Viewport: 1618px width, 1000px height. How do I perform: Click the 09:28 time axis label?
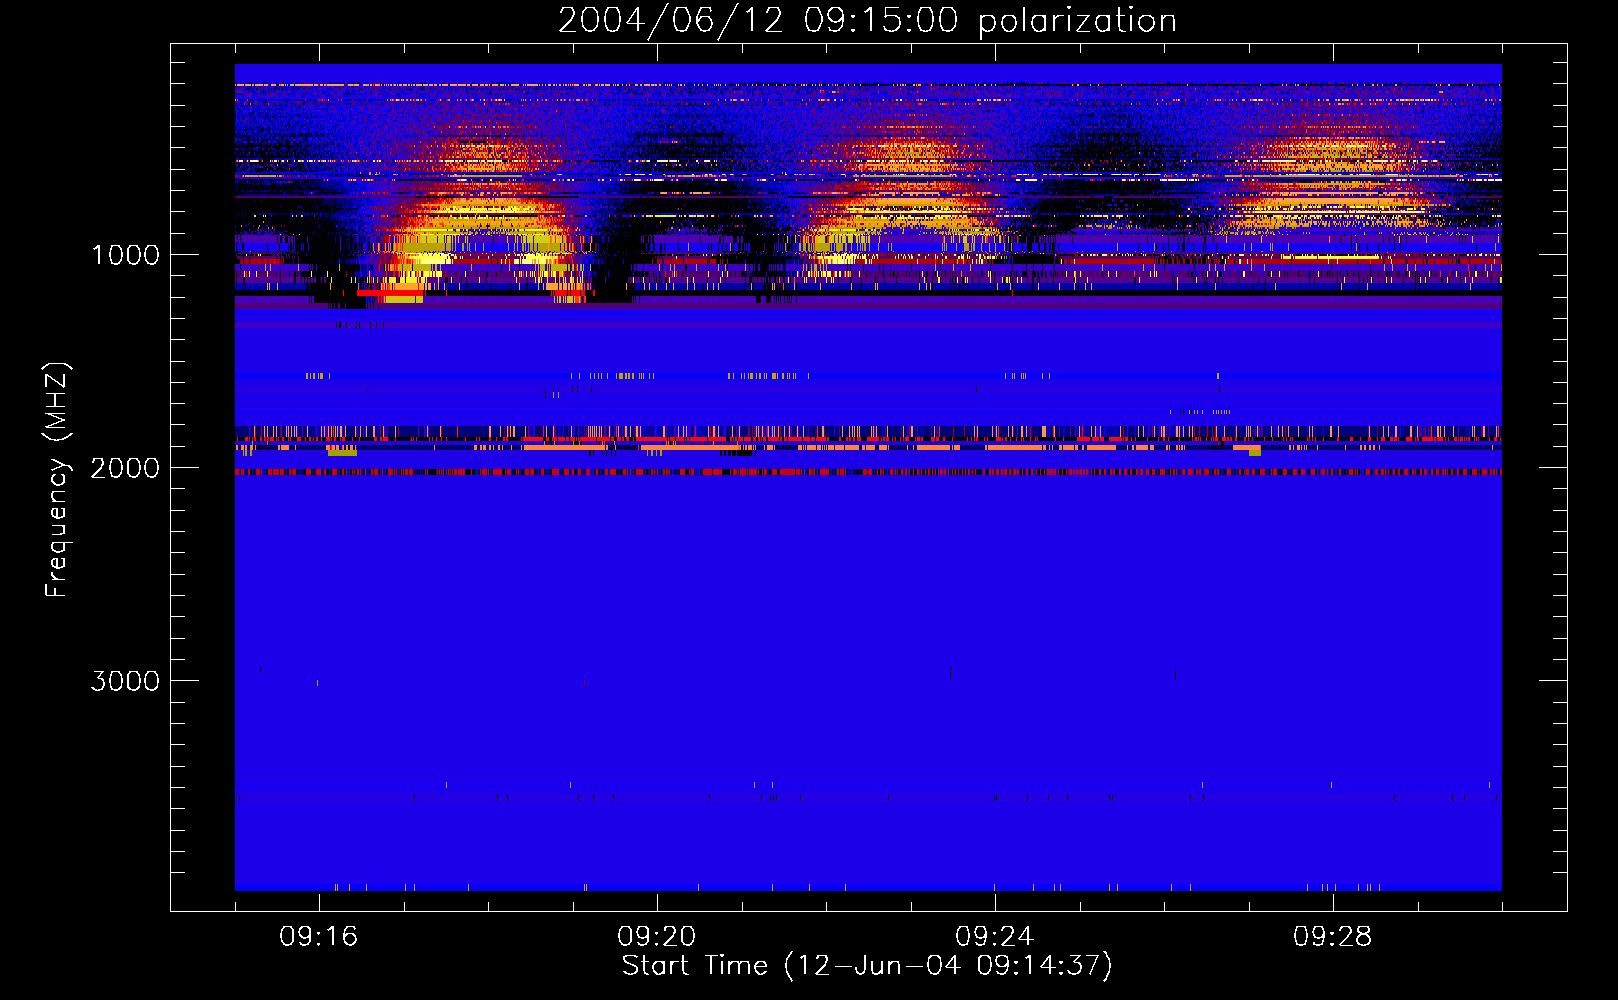pos(1333,937)
